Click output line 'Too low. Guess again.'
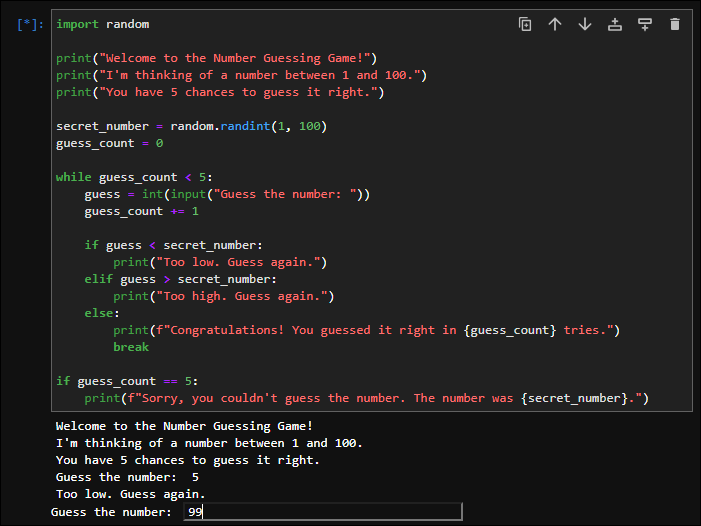701x526 pixels. pos(131,494)
